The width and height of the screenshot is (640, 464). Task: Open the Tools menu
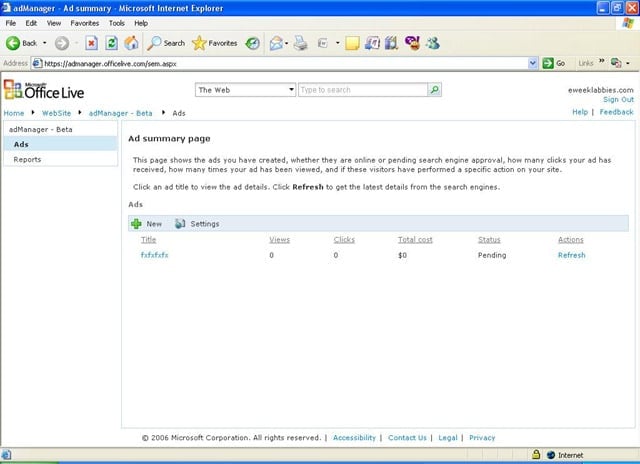pyautogui.click(x=117, y=23)
